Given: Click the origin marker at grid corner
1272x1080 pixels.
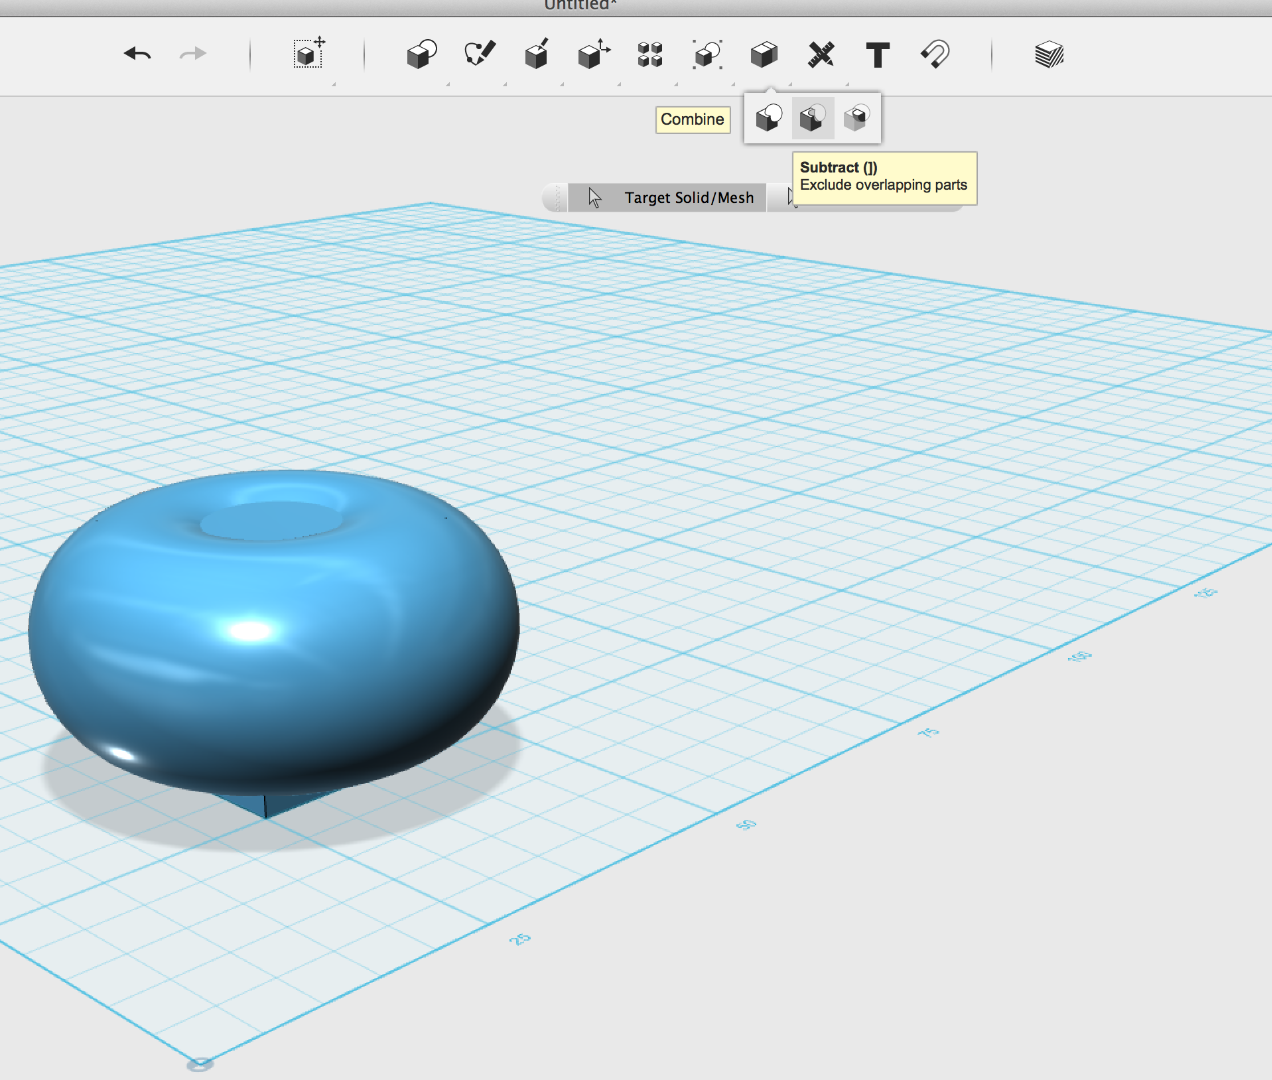Looking at the screenshot, I should pyautogui.click(x=200, y=1064).
